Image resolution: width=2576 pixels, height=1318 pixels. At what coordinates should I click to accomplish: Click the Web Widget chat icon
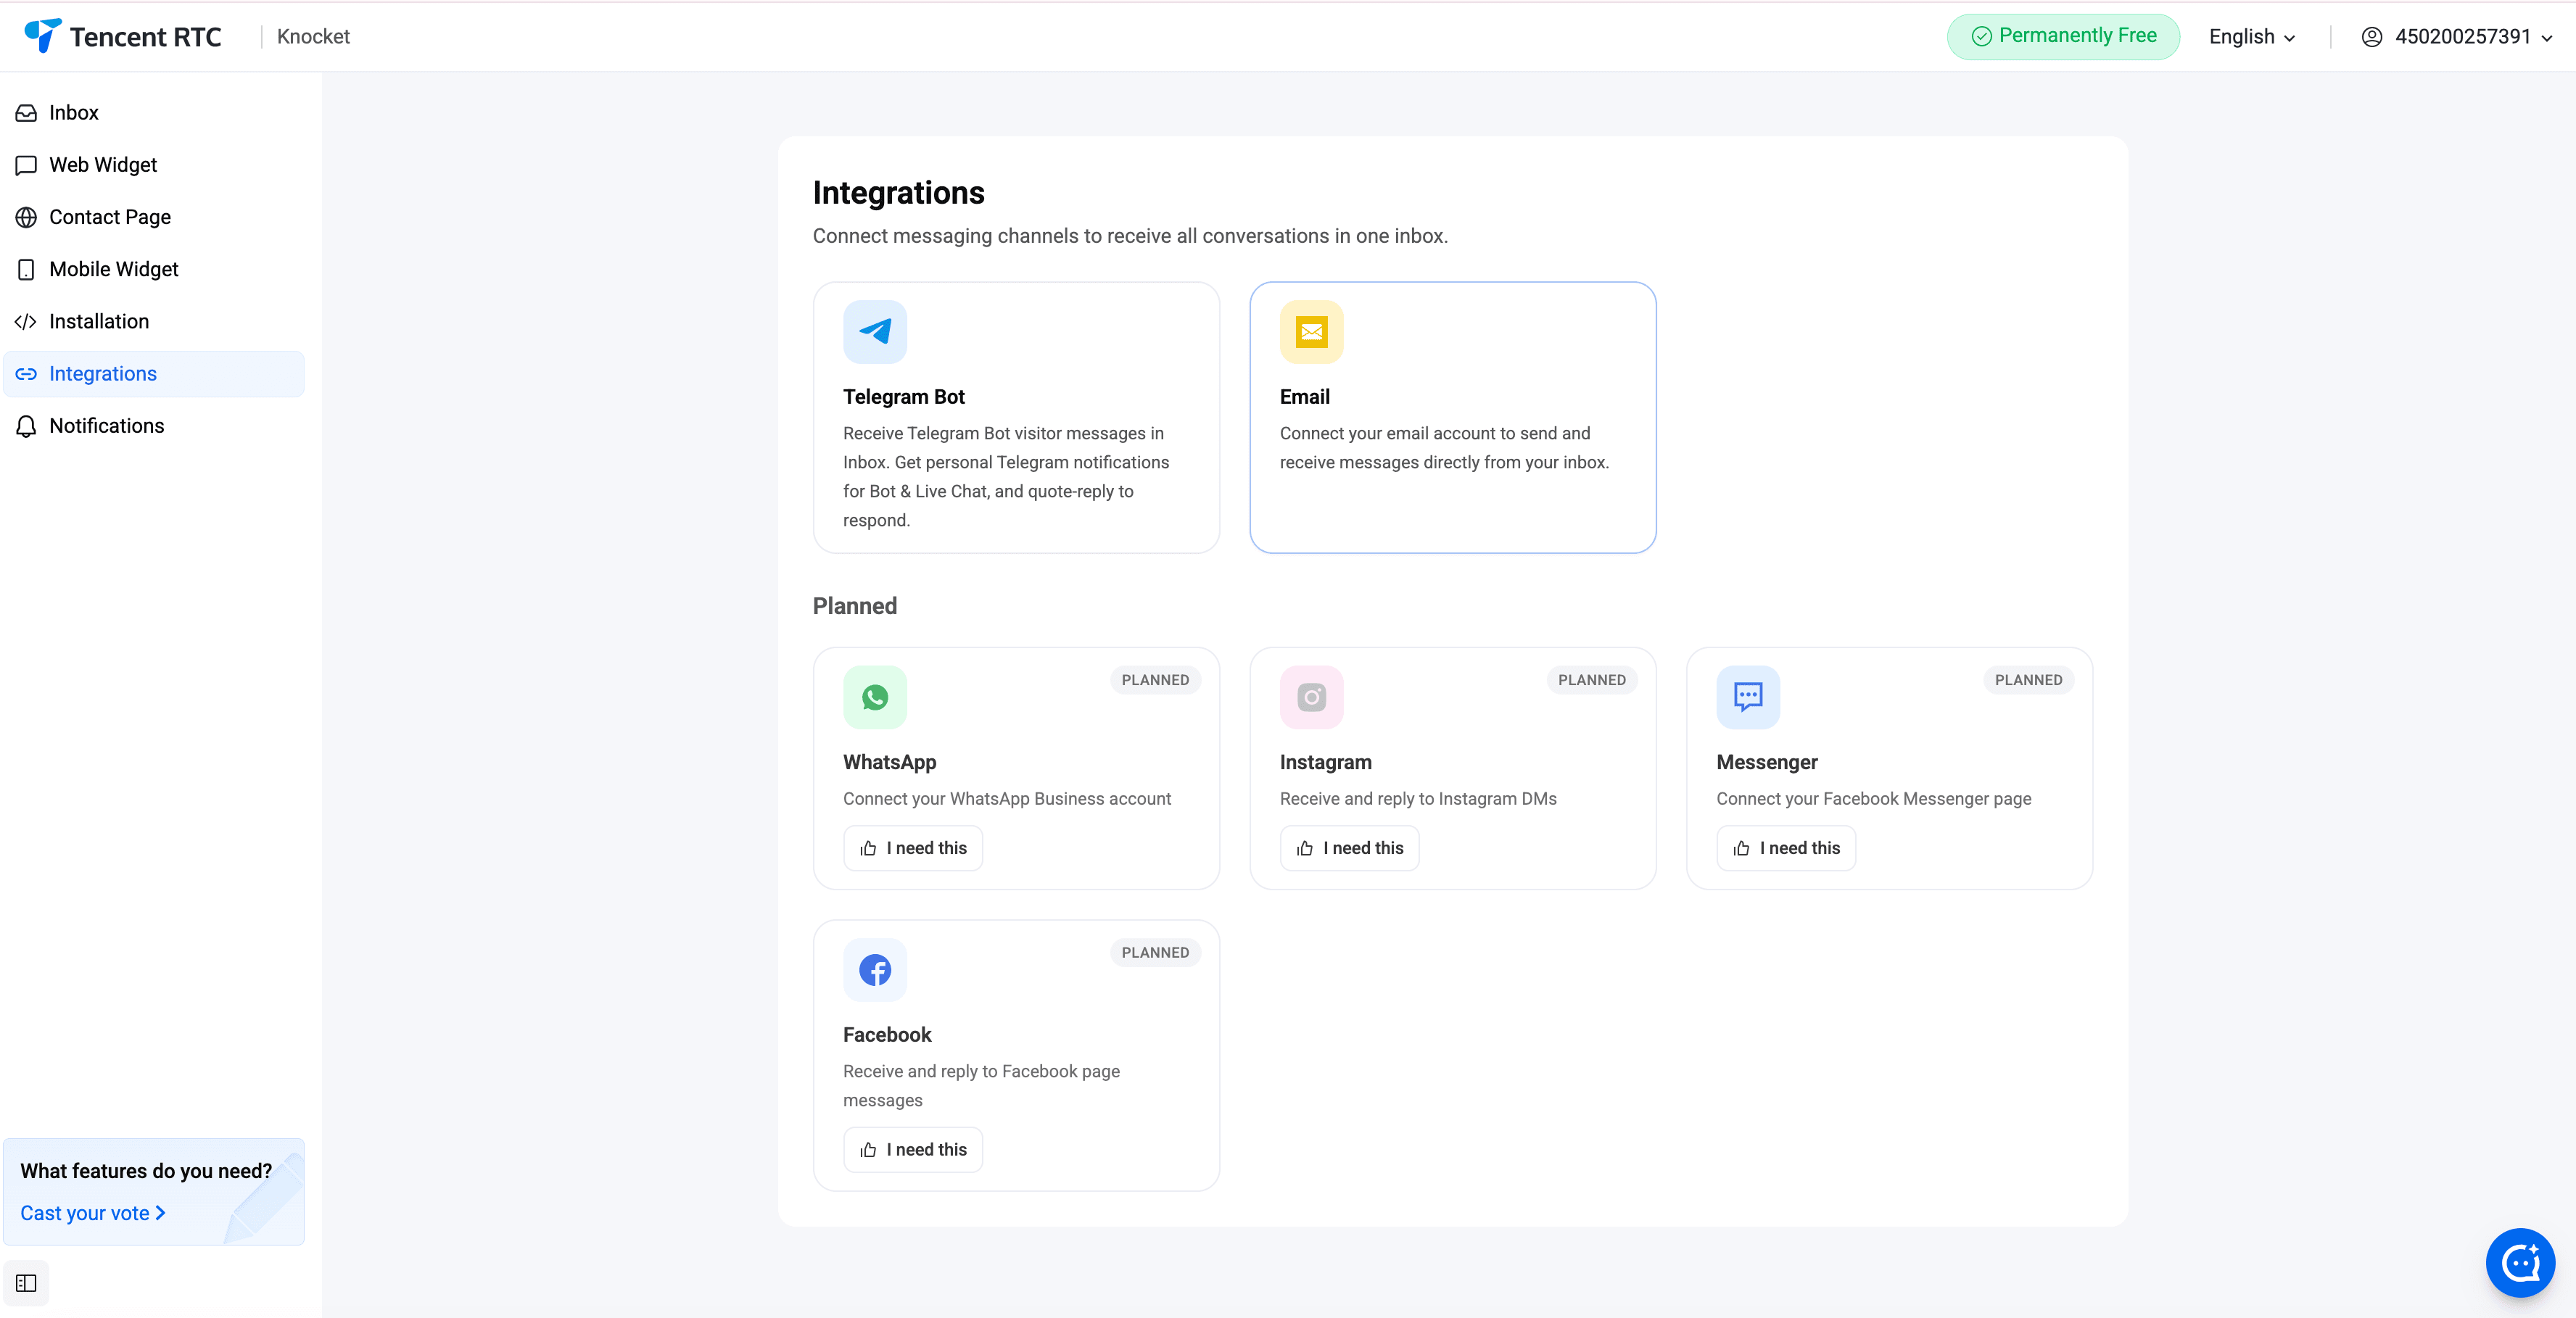[x=26, y=165]
